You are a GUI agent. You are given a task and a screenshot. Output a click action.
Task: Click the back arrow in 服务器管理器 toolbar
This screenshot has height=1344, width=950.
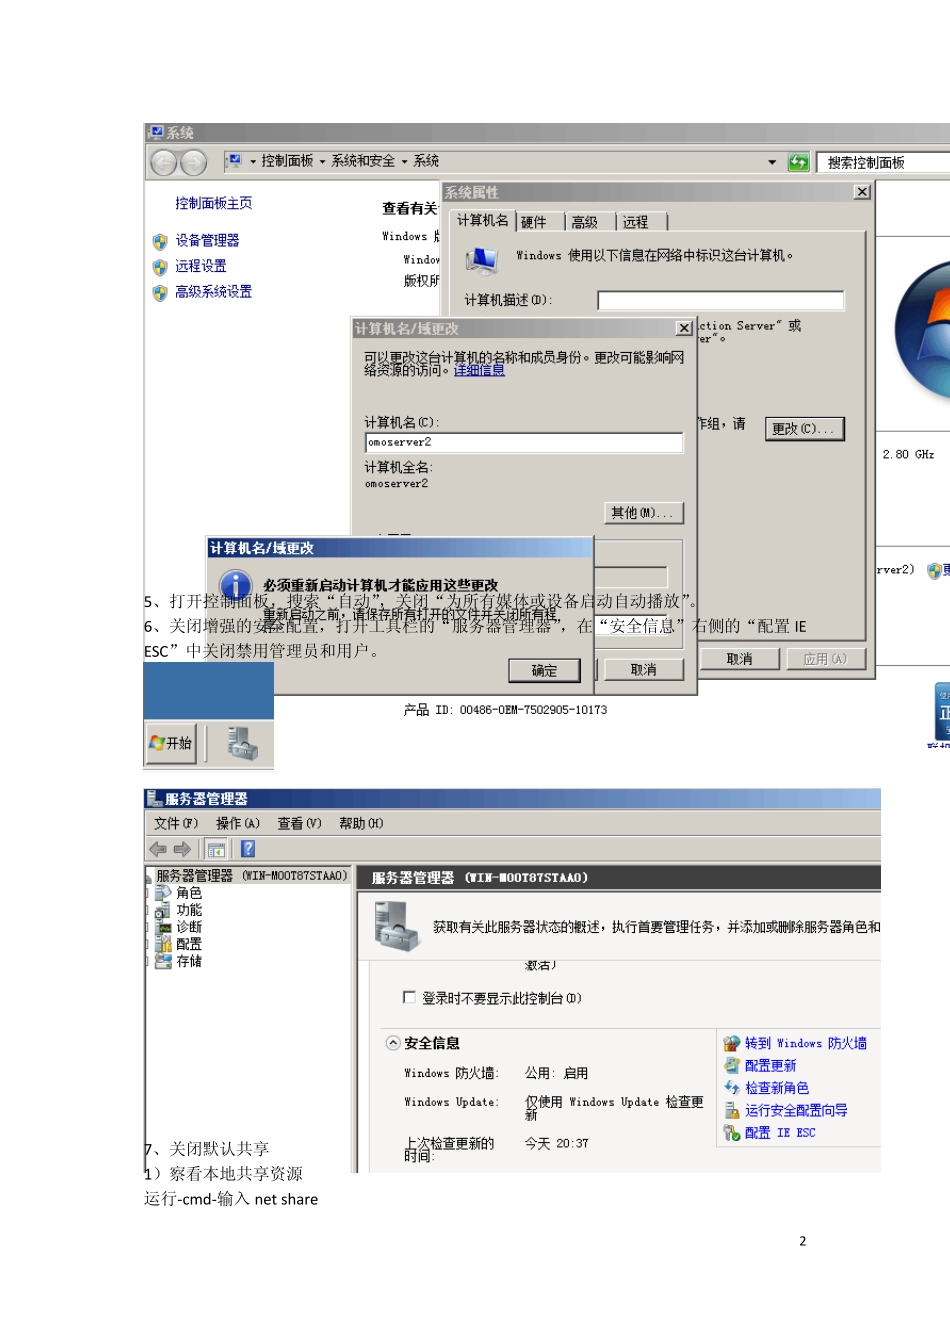click(158, 849)
